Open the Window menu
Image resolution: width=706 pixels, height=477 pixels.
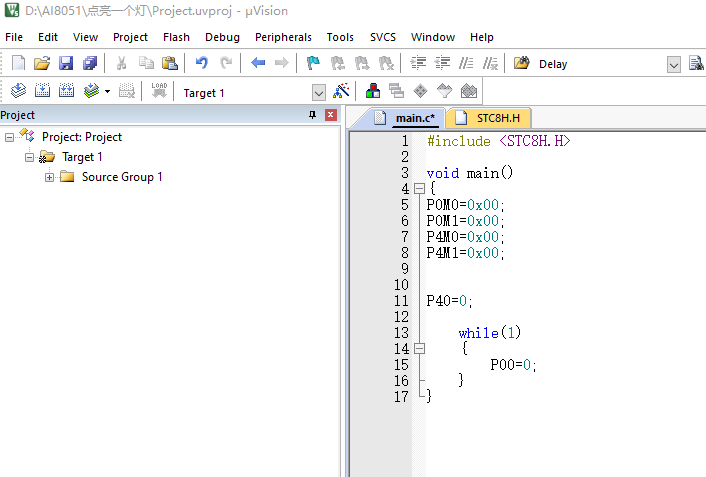coord(433,37)
